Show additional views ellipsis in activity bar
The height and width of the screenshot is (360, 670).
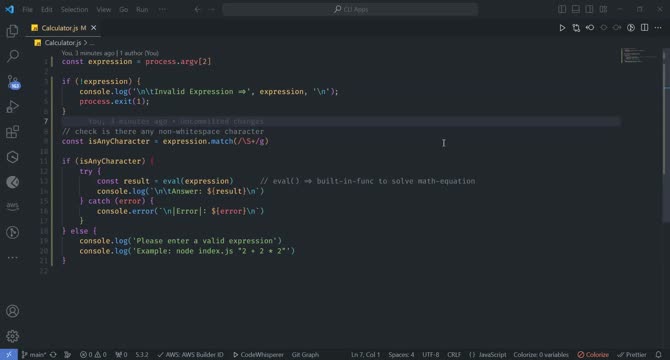tap(12, 258)
